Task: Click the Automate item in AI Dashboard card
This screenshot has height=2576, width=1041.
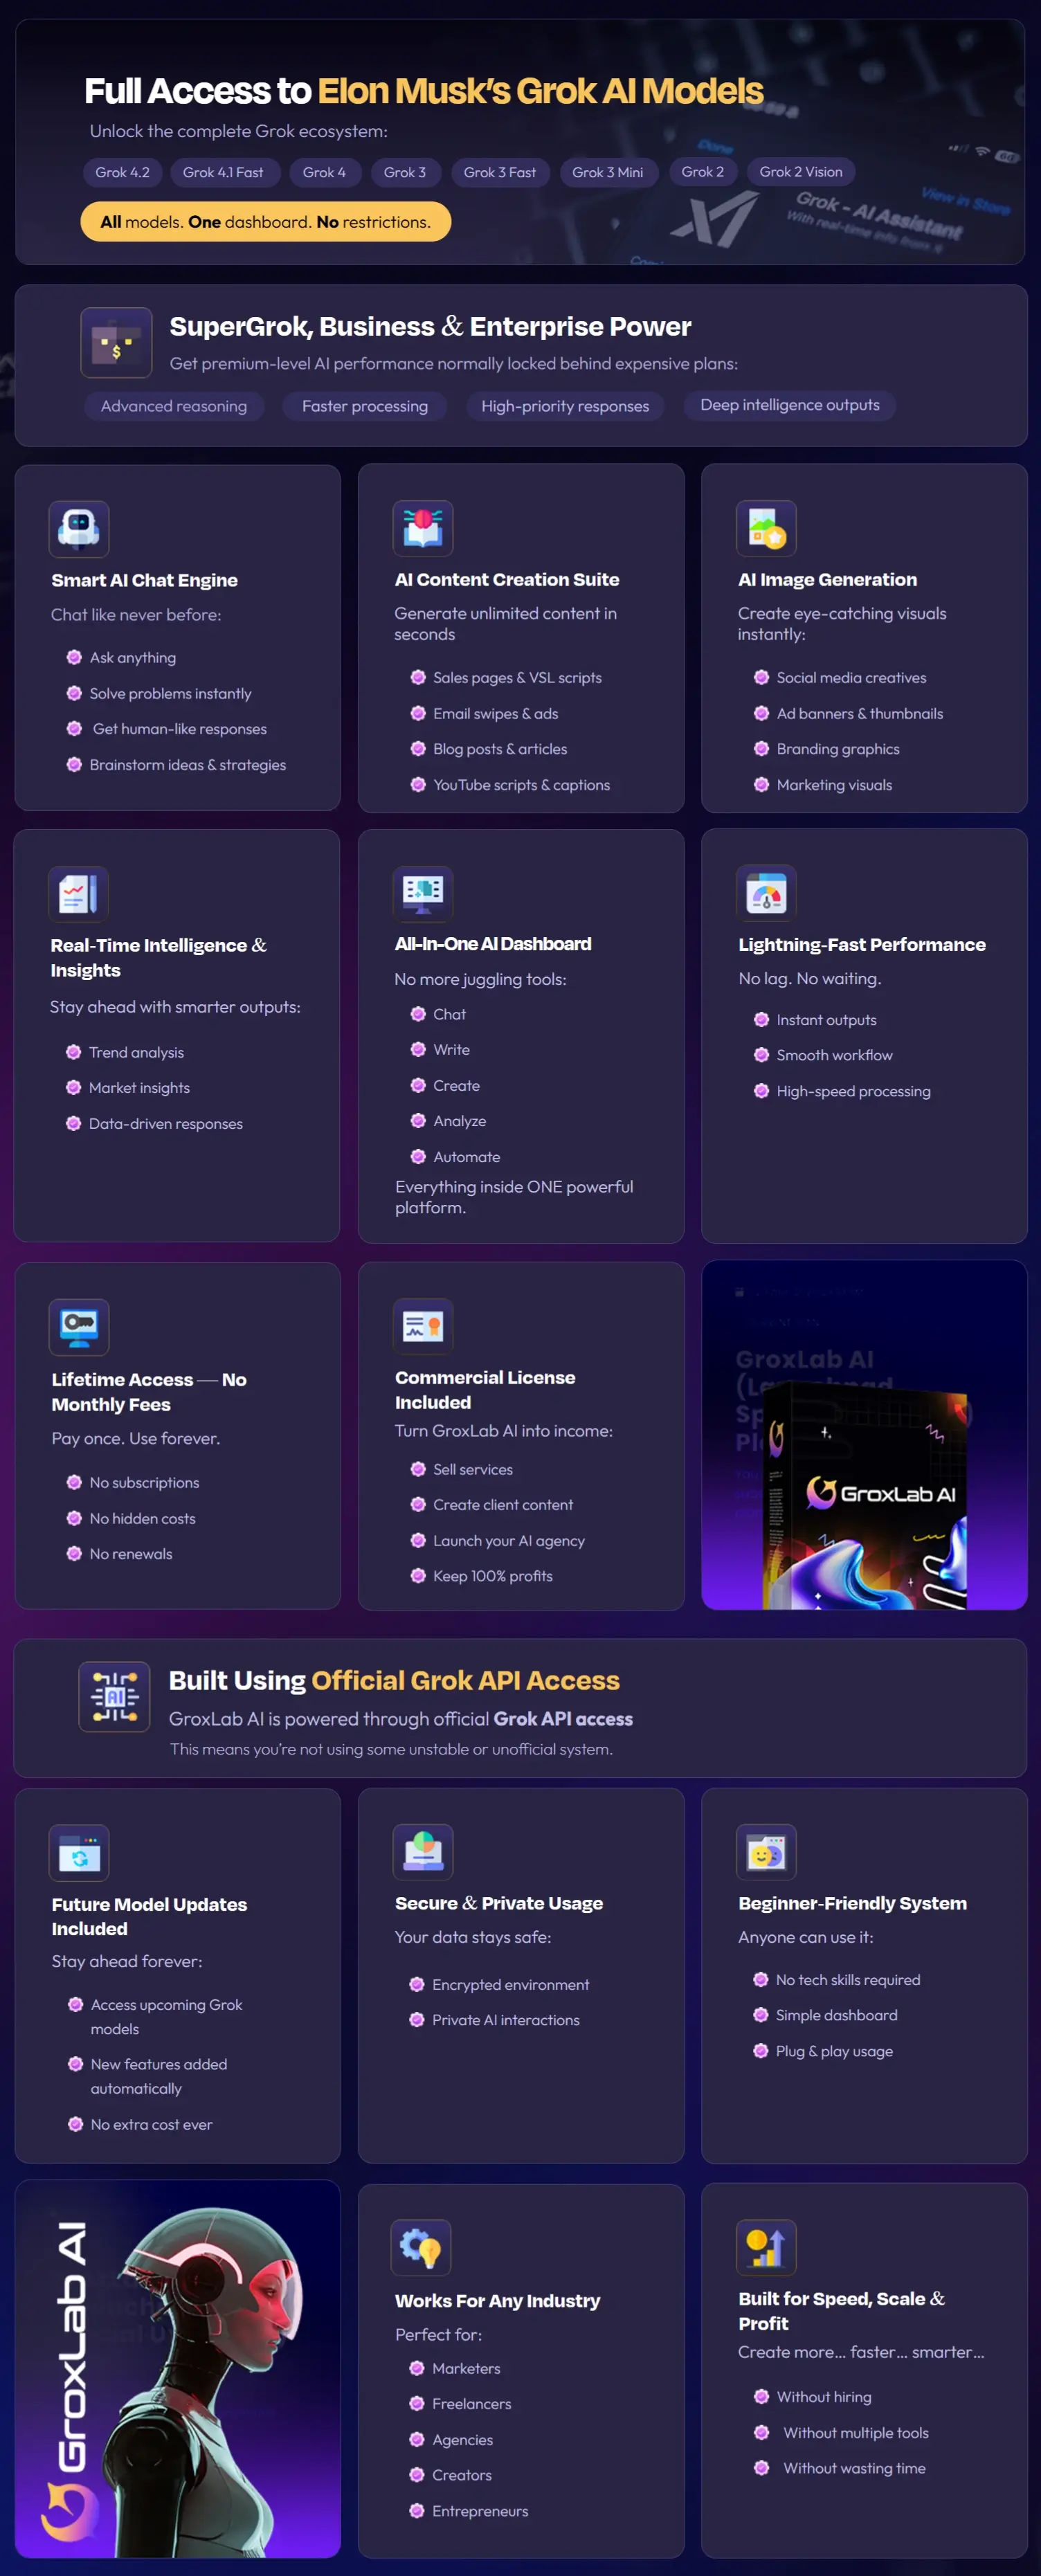Action: coord(467,1157)
